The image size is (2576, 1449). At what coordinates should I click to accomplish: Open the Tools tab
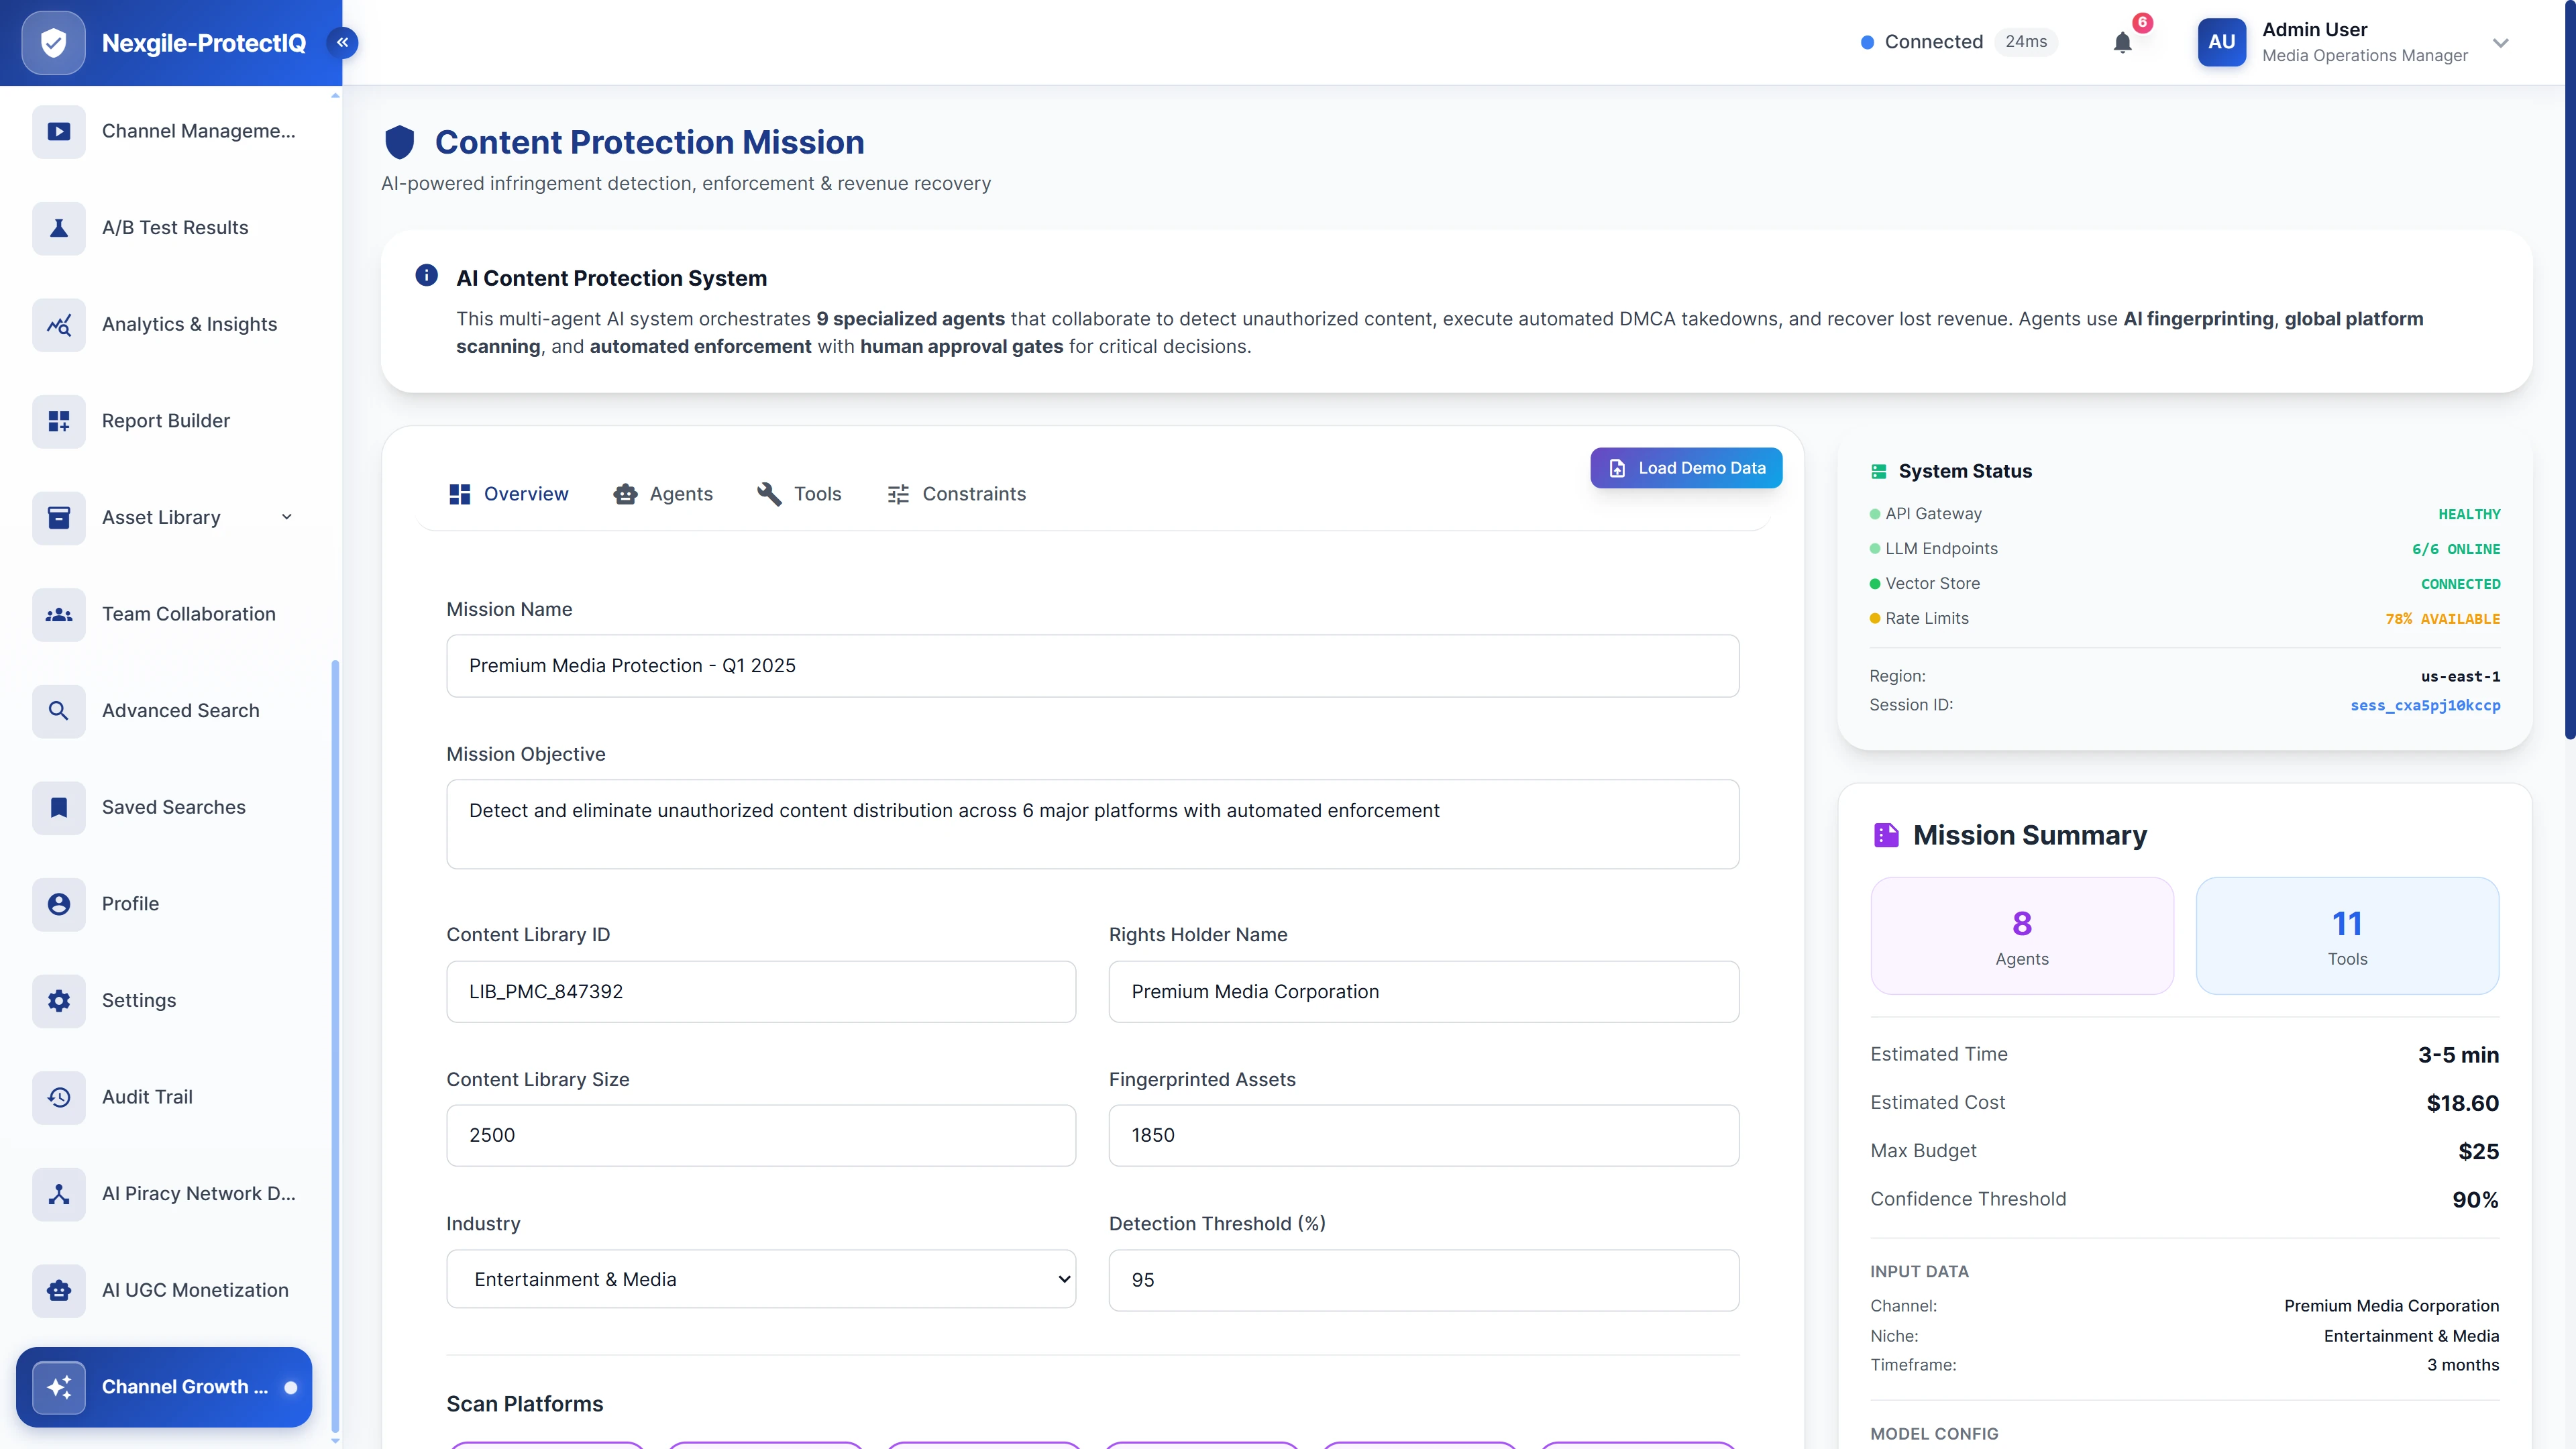pyautogui.click(x=799, y=494)
